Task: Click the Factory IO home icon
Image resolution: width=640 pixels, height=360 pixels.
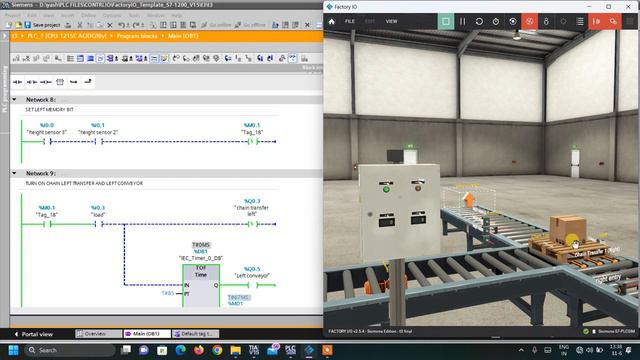Action: pyautogui.click(x=332, y=21)
